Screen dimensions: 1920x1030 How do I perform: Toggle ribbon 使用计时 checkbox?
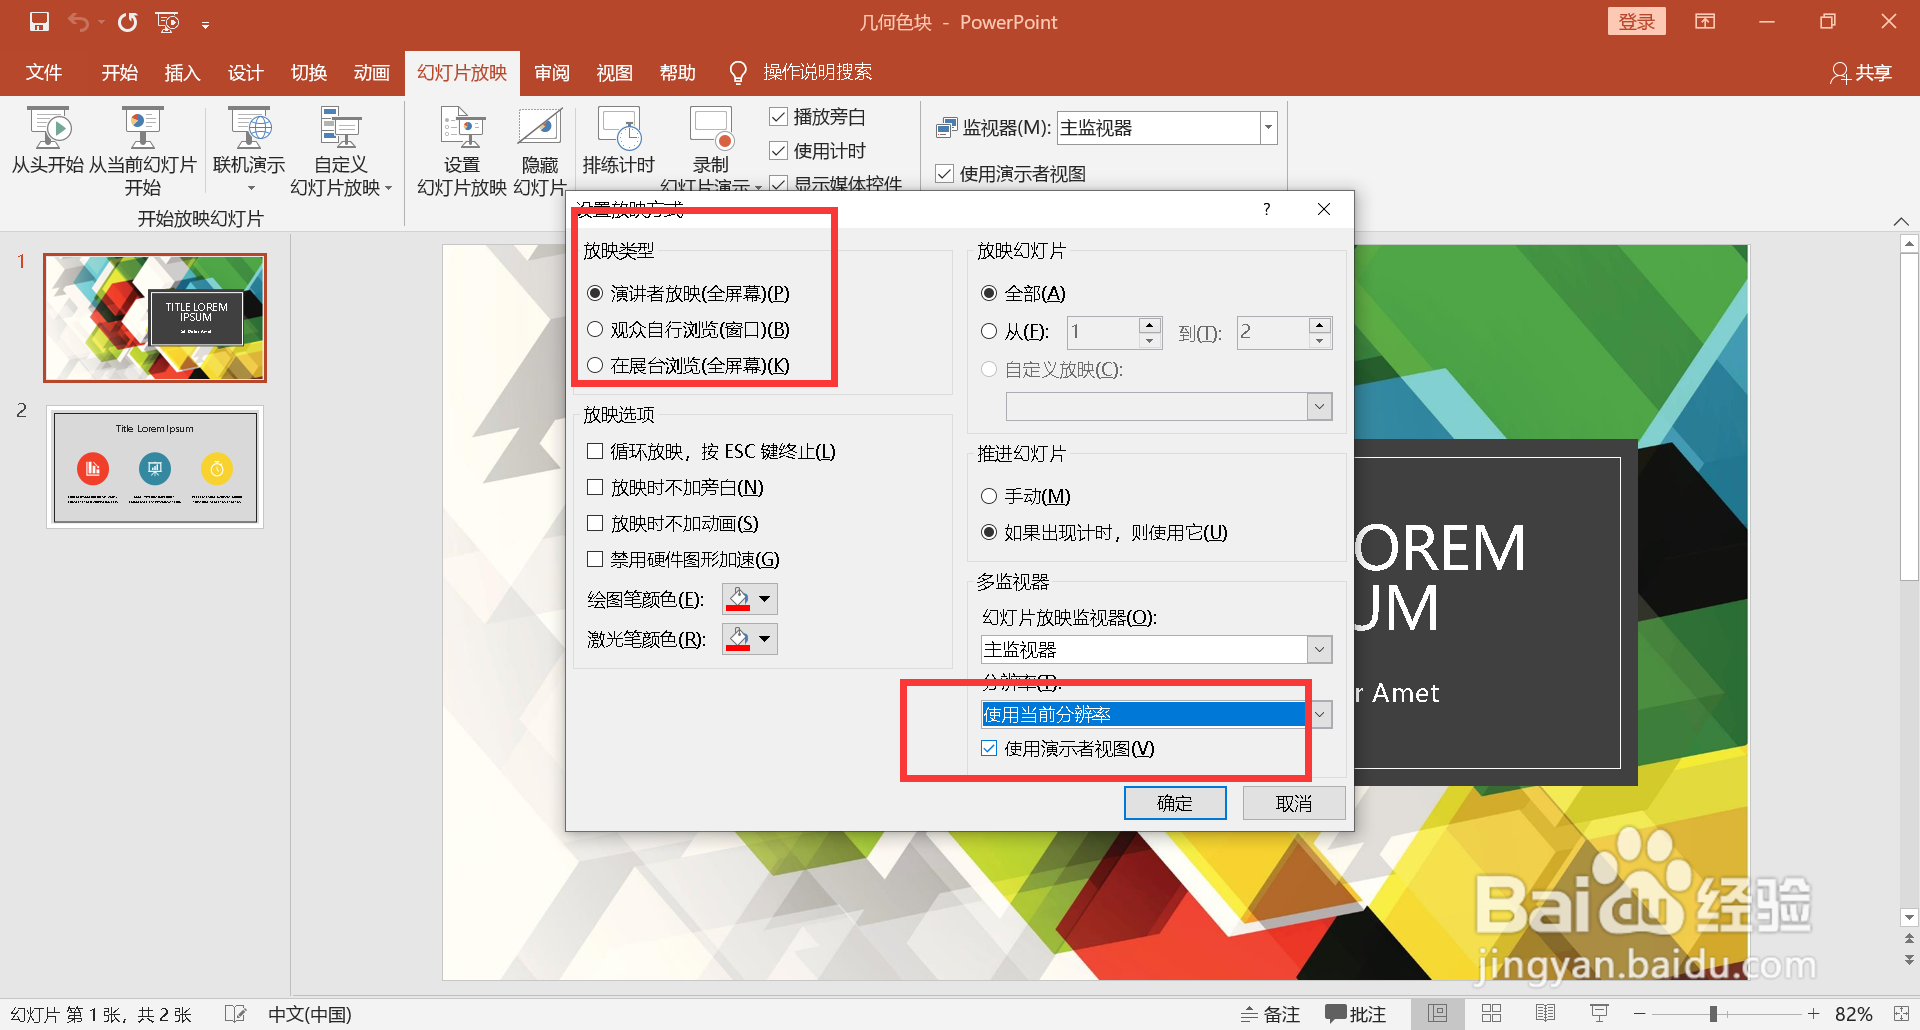pos(778,151)
